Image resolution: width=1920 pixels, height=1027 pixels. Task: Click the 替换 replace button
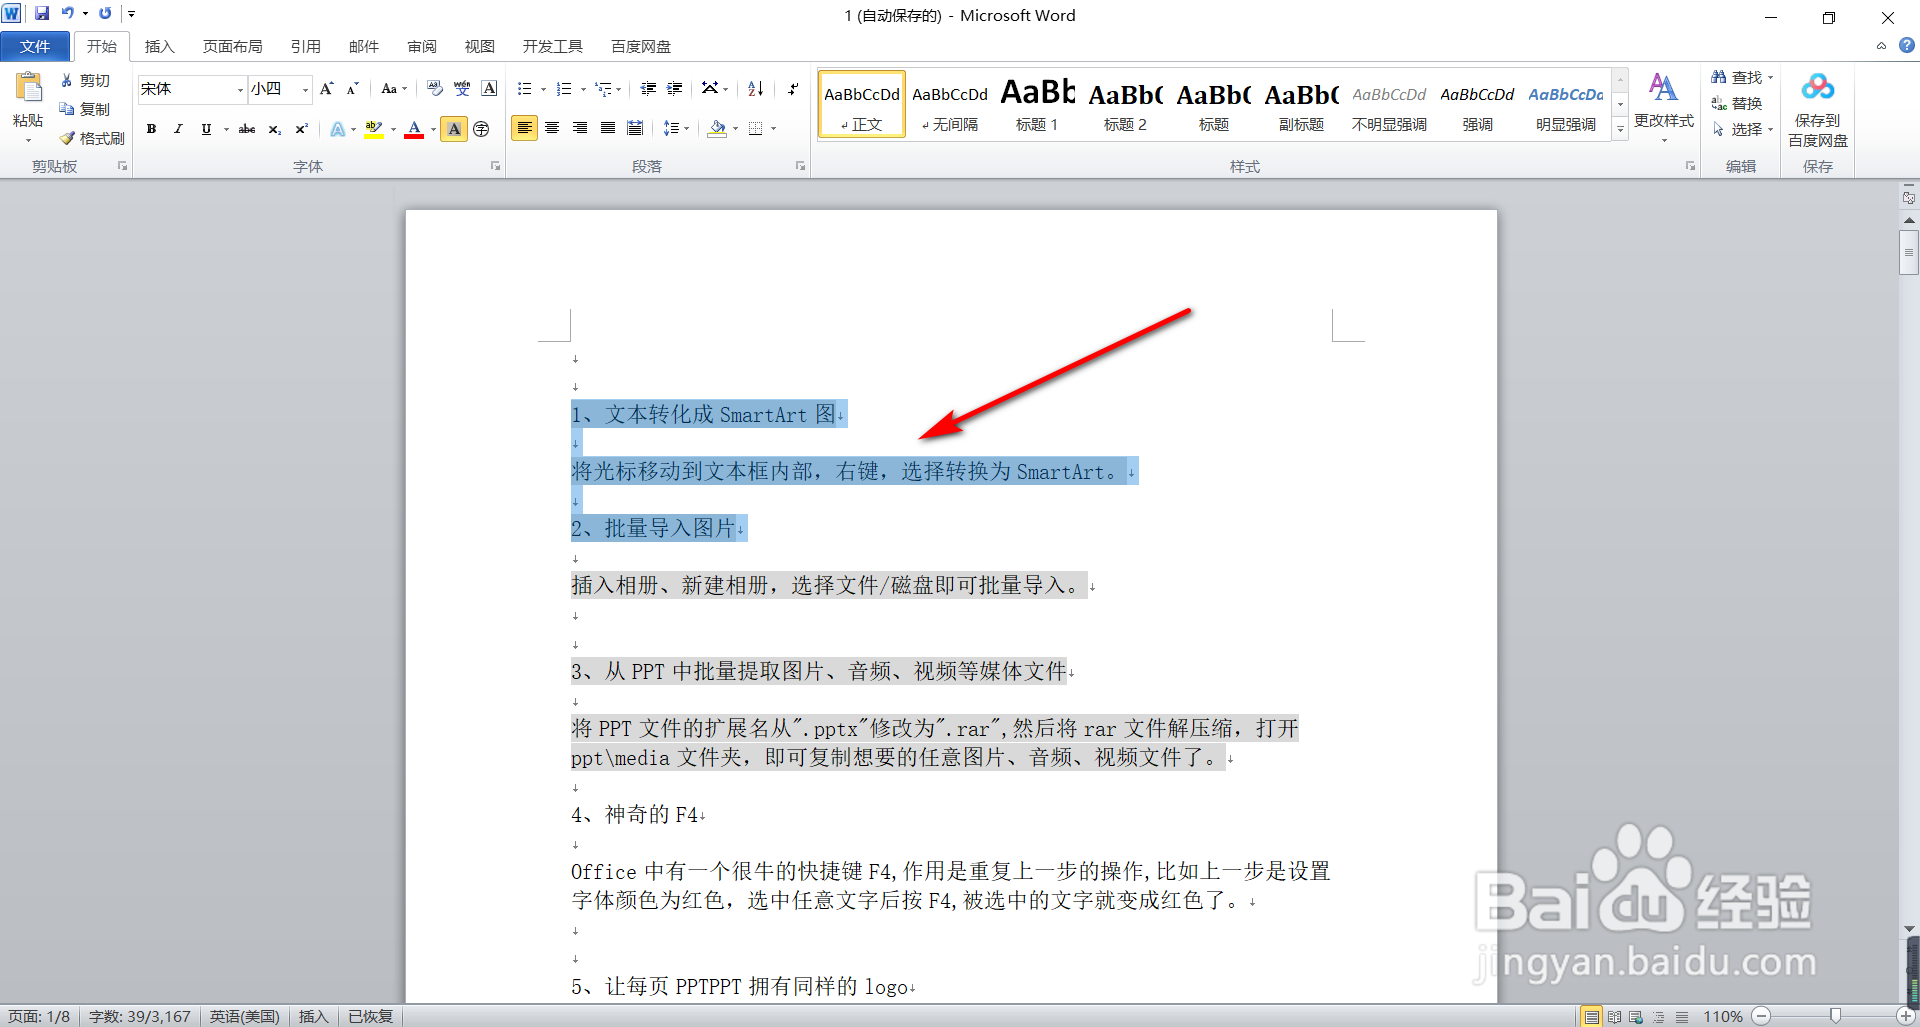point(1736,103)
